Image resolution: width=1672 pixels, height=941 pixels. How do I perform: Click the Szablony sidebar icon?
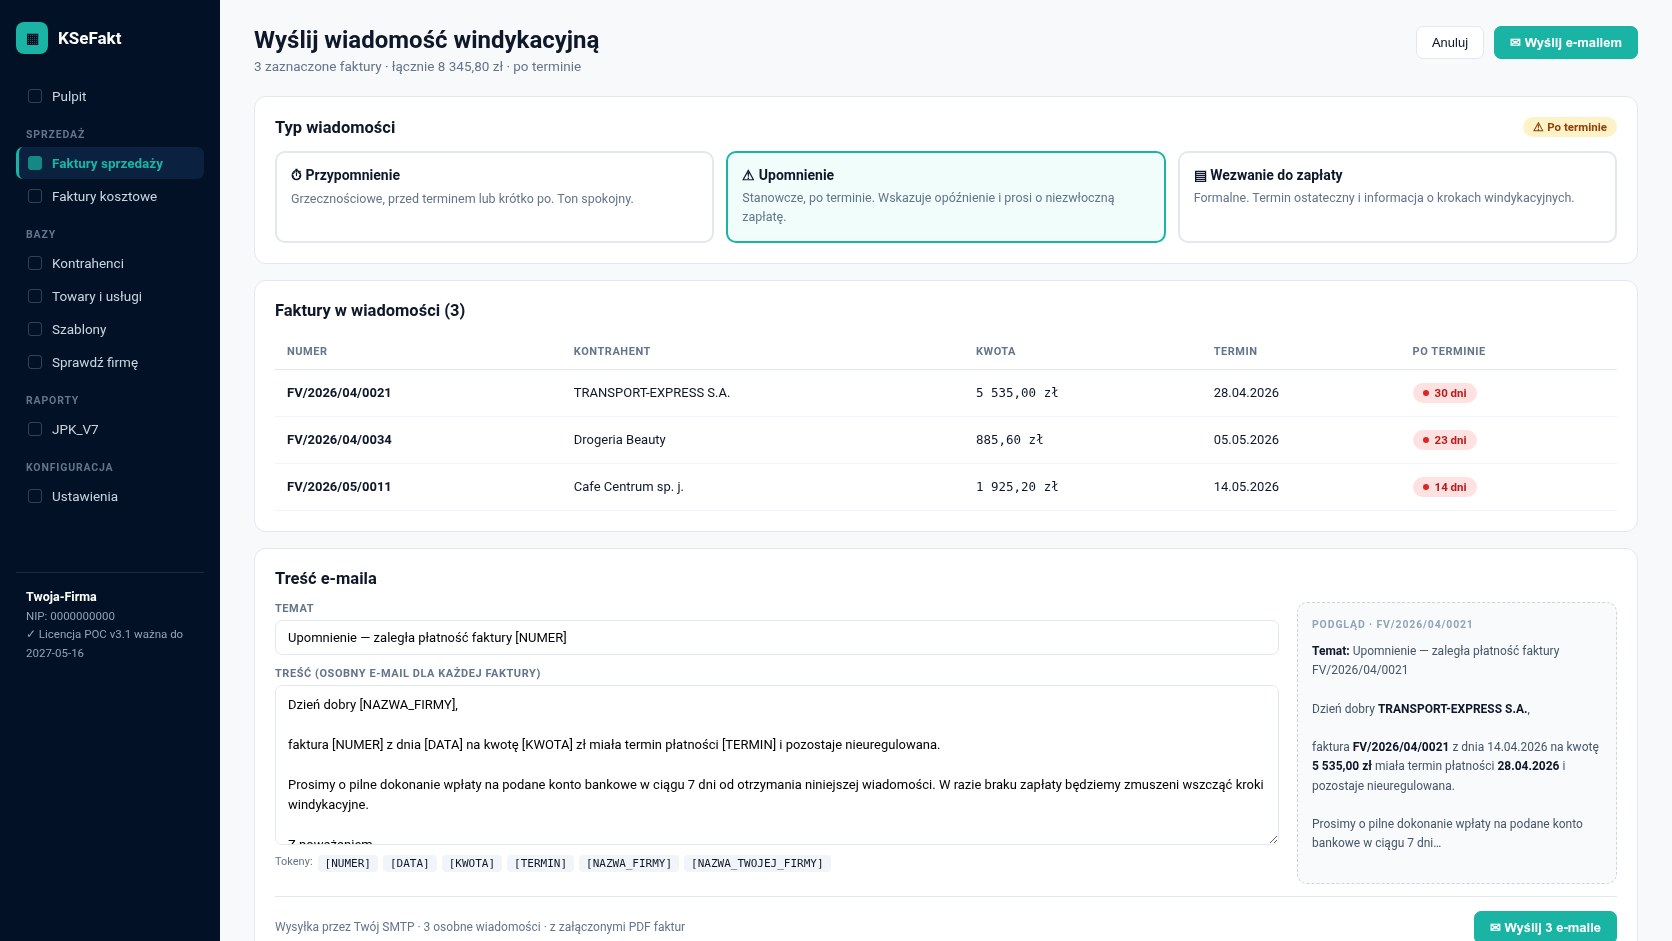pyautogui.click(x=35, y=330)
